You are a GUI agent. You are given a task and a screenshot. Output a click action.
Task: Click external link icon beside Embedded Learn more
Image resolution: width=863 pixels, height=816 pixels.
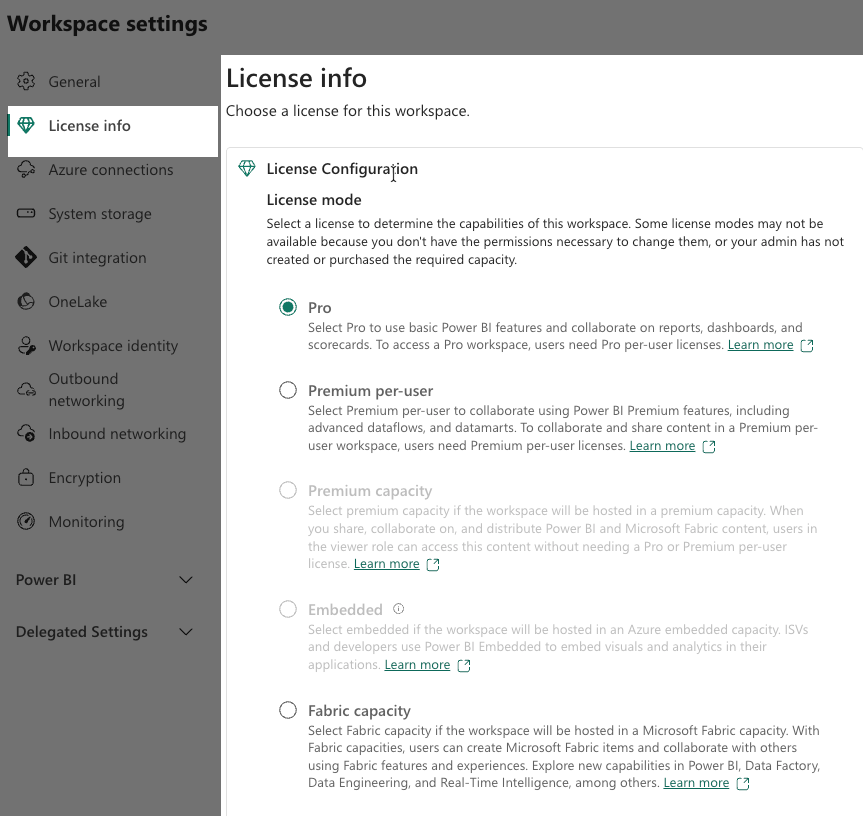pyautogui.click(x=464, y=665)
